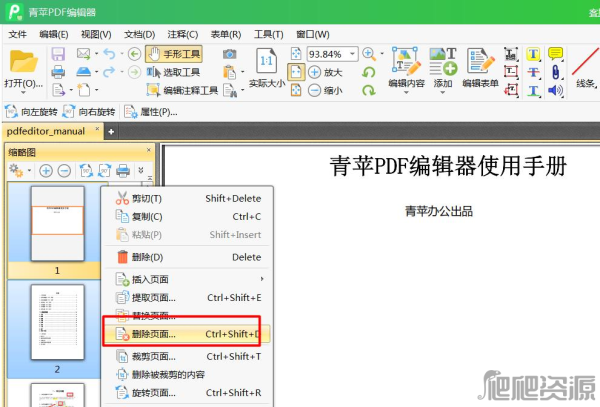Select the sticky note comment icon

[x=556, y=53]
